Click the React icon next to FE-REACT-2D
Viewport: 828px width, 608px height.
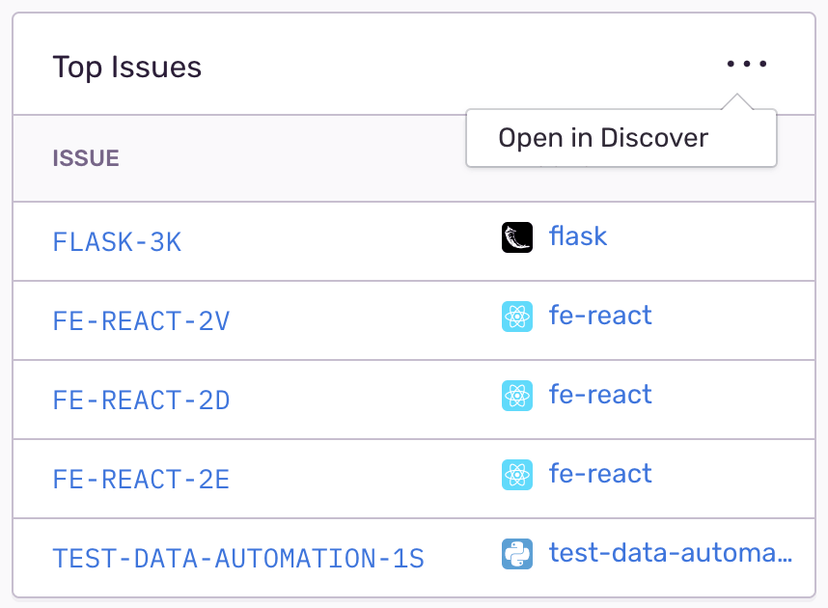tap(517, 395)
